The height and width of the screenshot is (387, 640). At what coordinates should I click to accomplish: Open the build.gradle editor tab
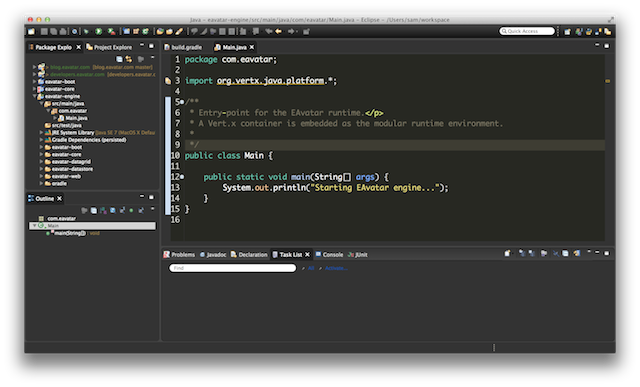183,47
